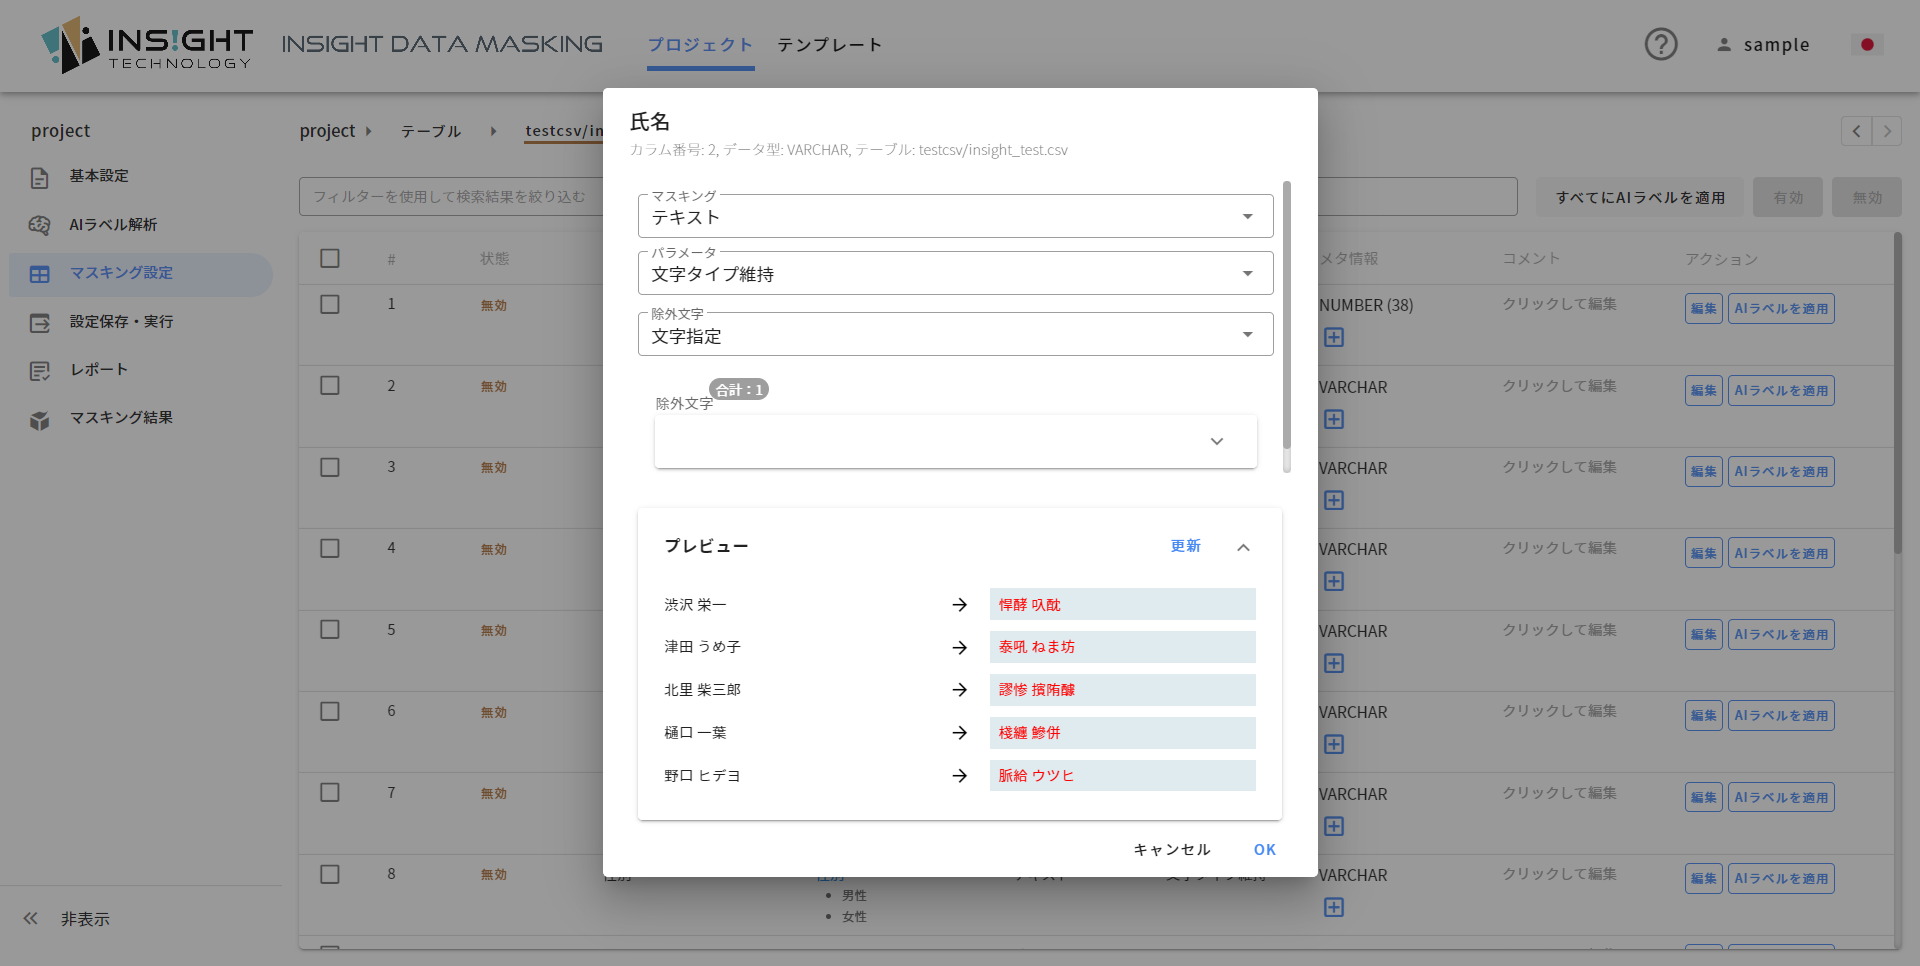
Task: Click plus icon in row 7 metadata
Action: tap(1334, 827)
